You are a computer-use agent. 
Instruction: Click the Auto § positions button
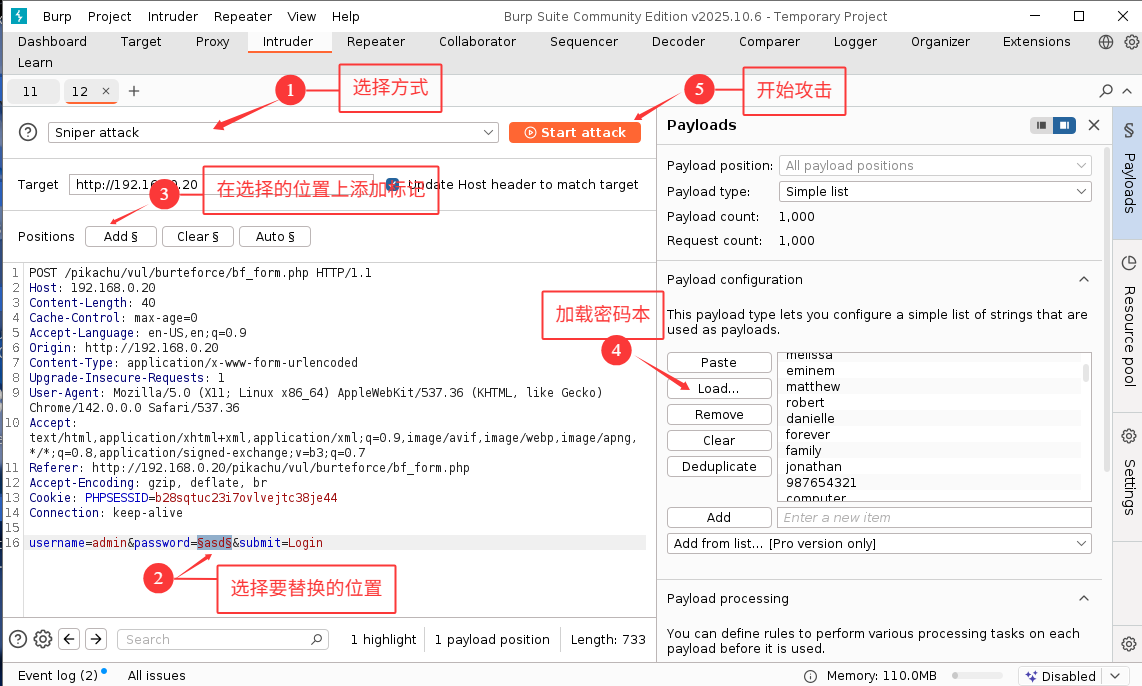(x=275, y=237)
